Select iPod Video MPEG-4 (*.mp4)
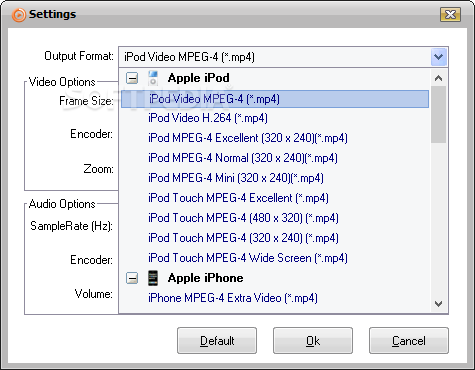This screenshot has width=475, height=370. point(275,99)
